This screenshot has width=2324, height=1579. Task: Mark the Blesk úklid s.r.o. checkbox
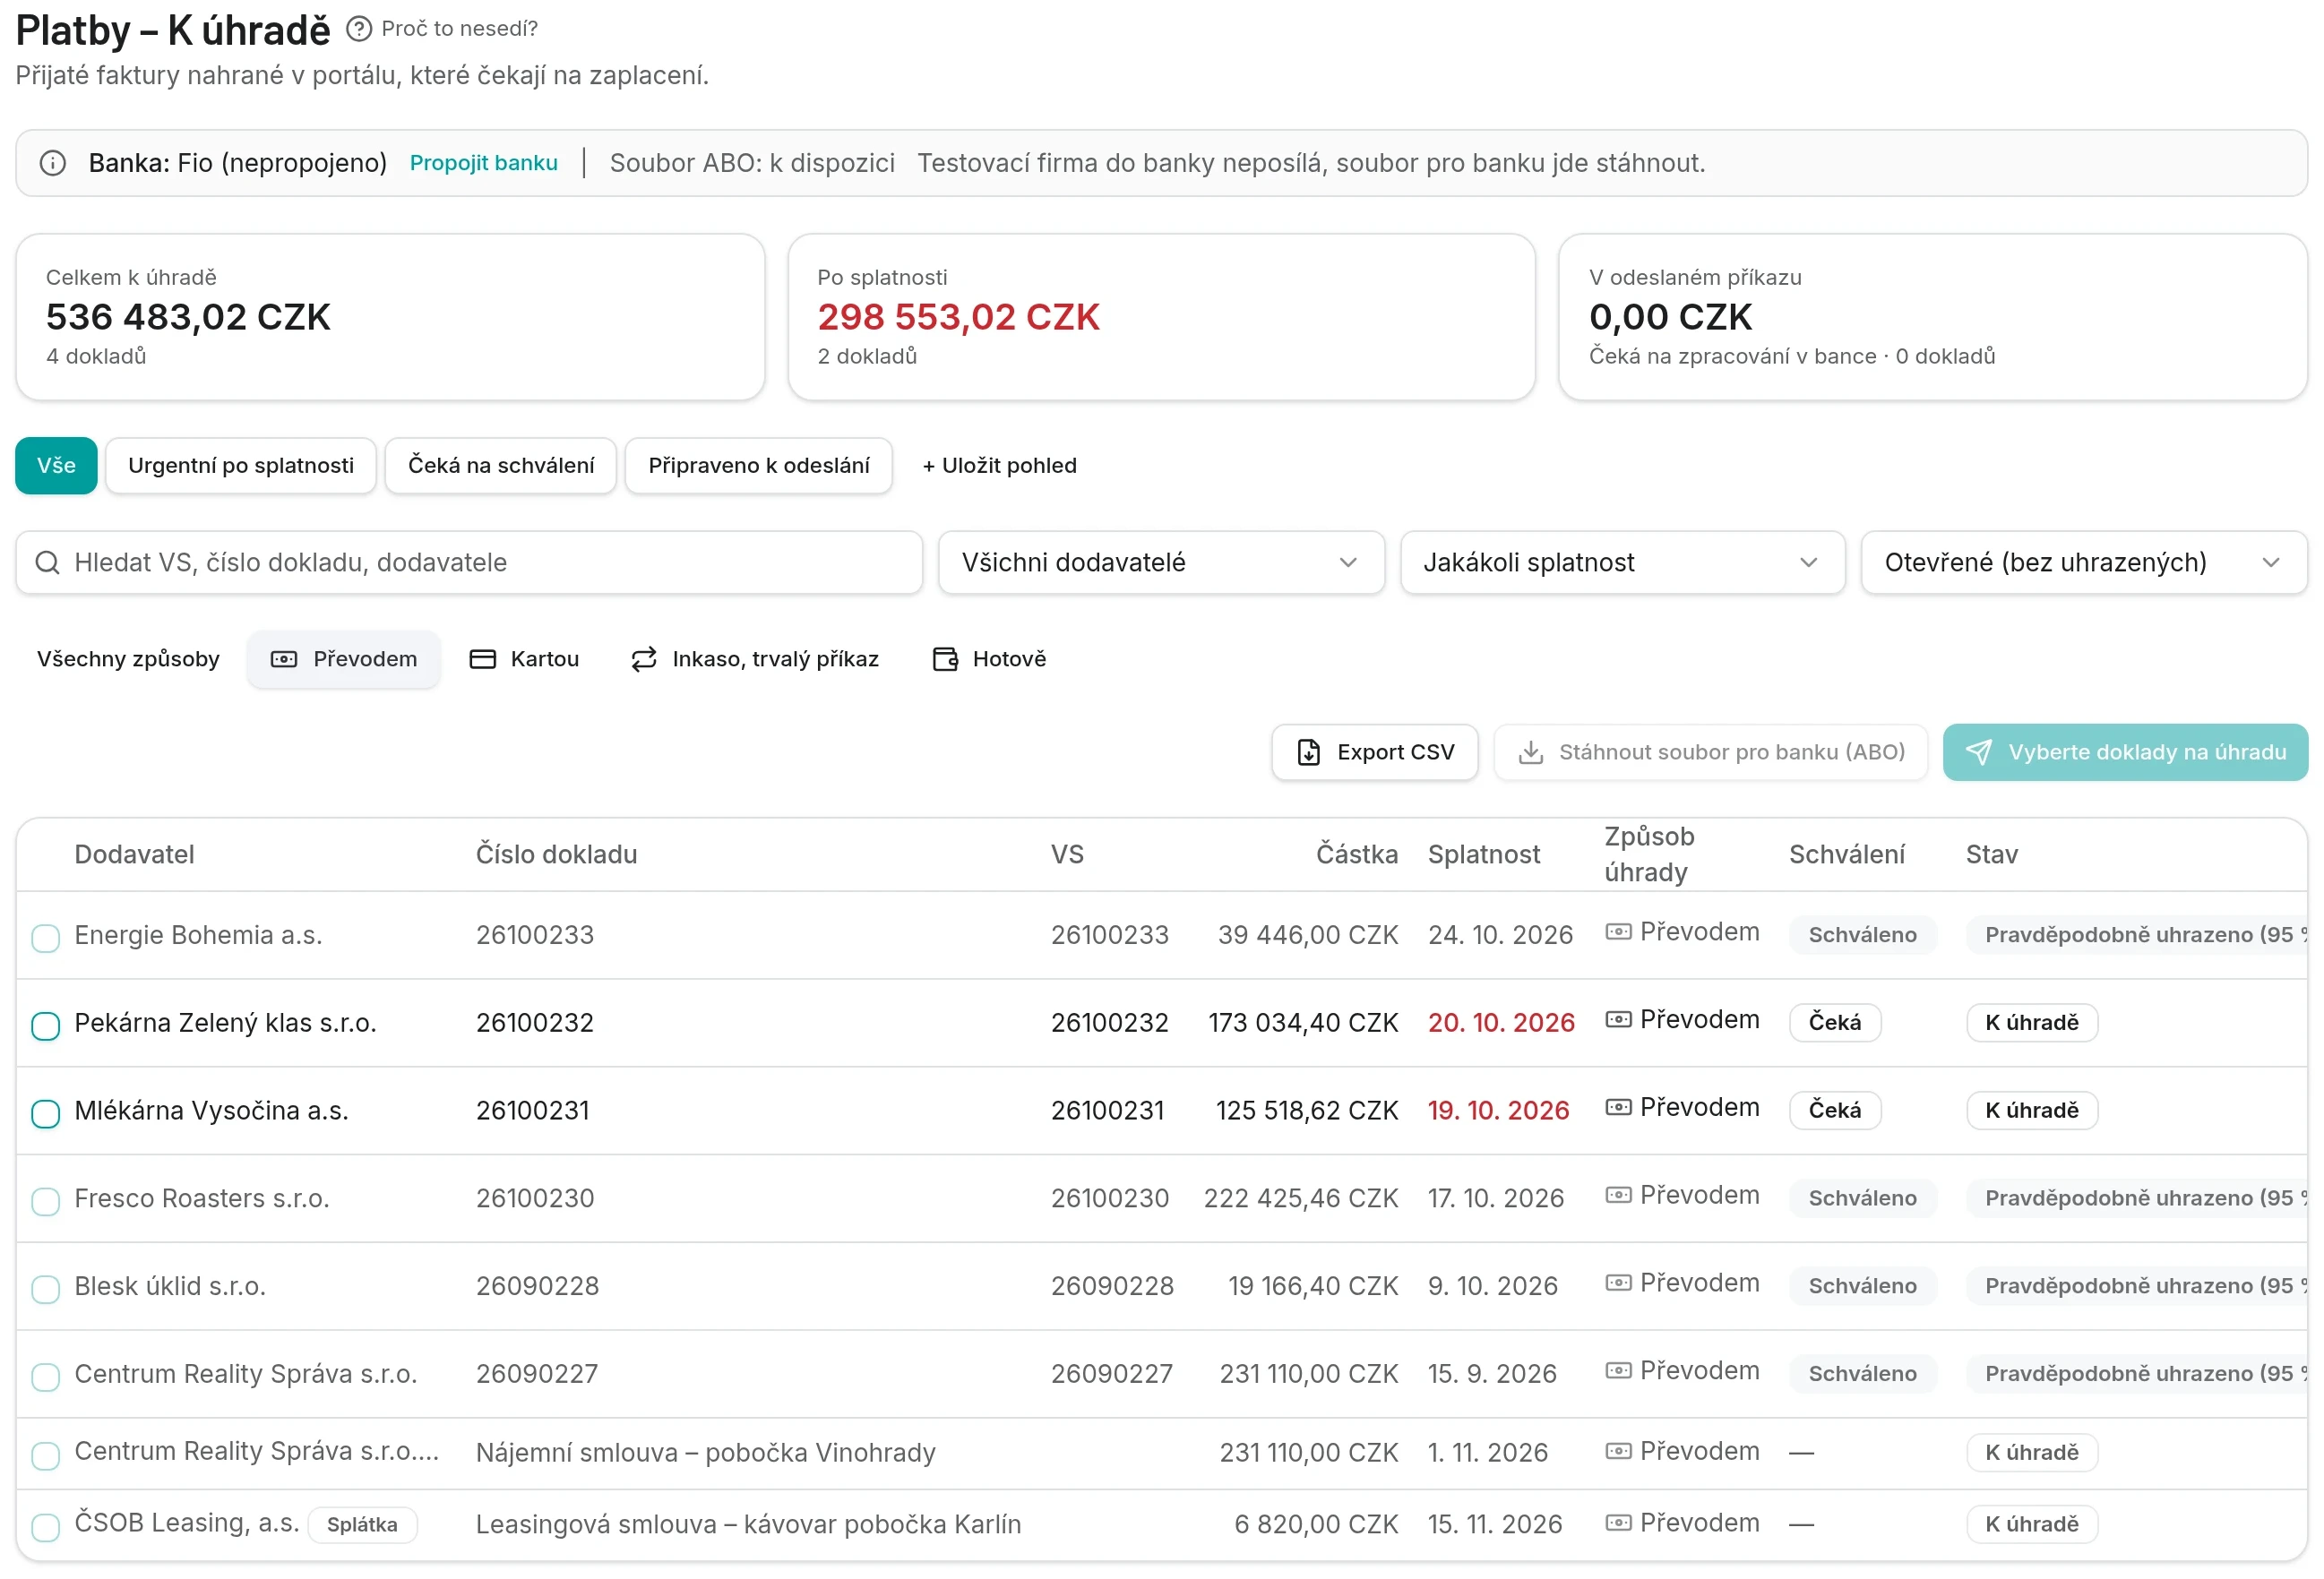(46, 1291)
